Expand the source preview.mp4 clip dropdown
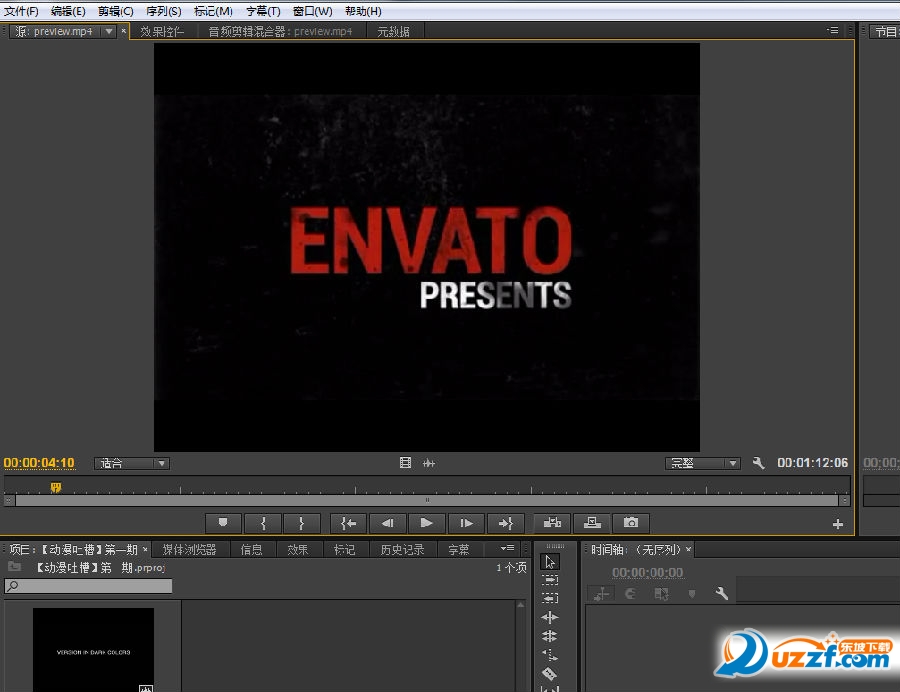900x692 pixels. (109, 31)
